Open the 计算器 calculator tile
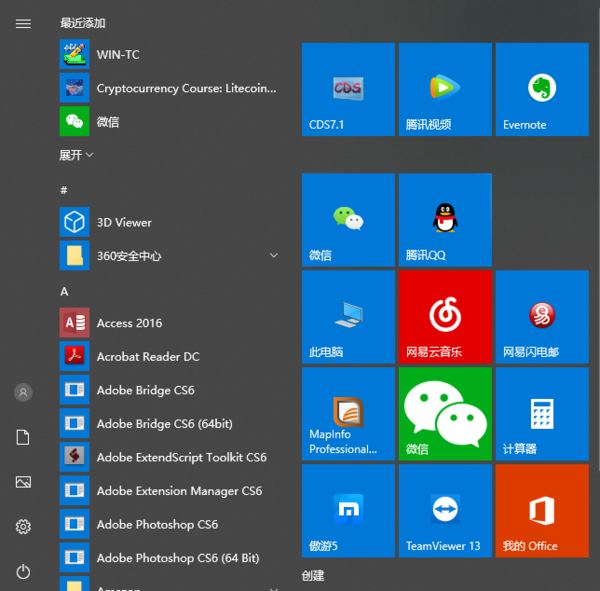600x591 pixels. [542, 413]
